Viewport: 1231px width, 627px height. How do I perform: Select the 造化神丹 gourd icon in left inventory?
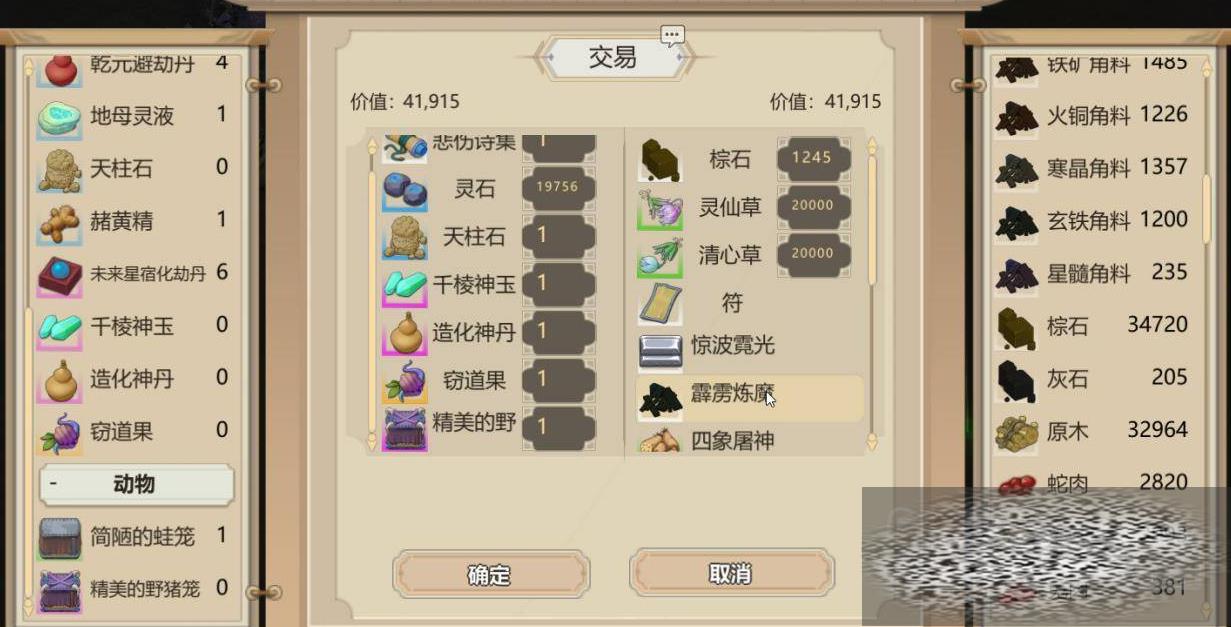tap(59, 381)
